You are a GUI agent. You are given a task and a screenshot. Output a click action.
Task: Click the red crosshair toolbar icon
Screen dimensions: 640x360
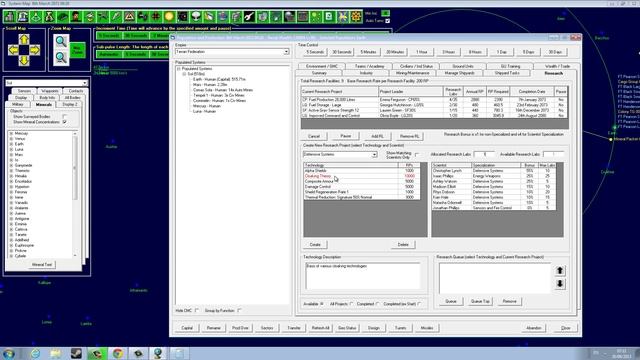(x=156, y=17)
